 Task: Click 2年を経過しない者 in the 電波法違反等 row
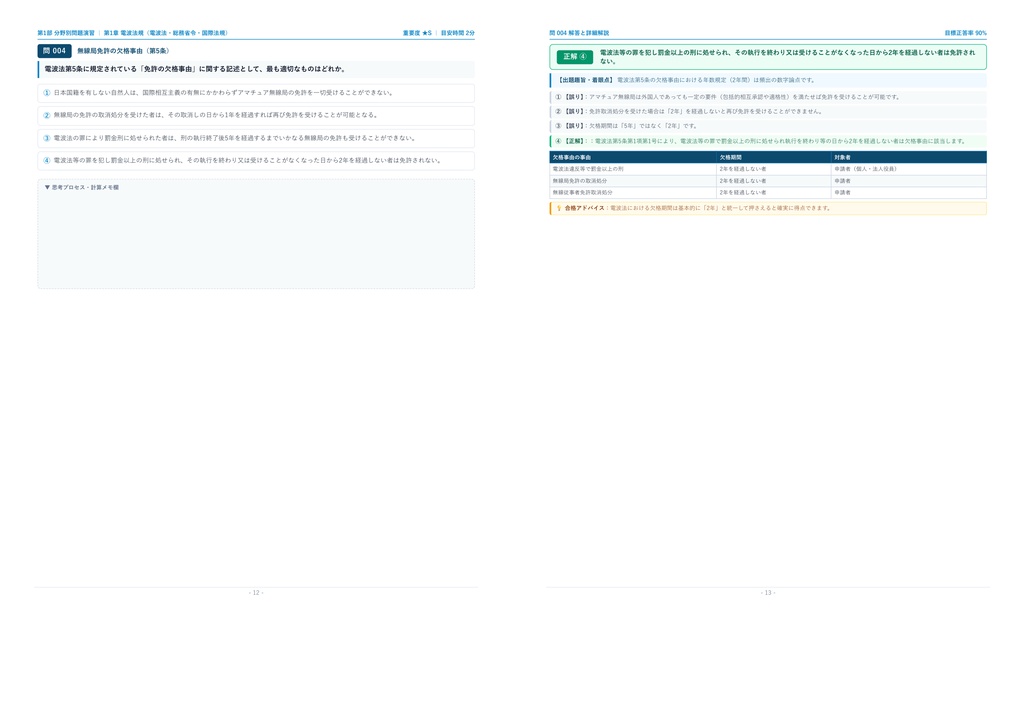(x=774, y=169)
